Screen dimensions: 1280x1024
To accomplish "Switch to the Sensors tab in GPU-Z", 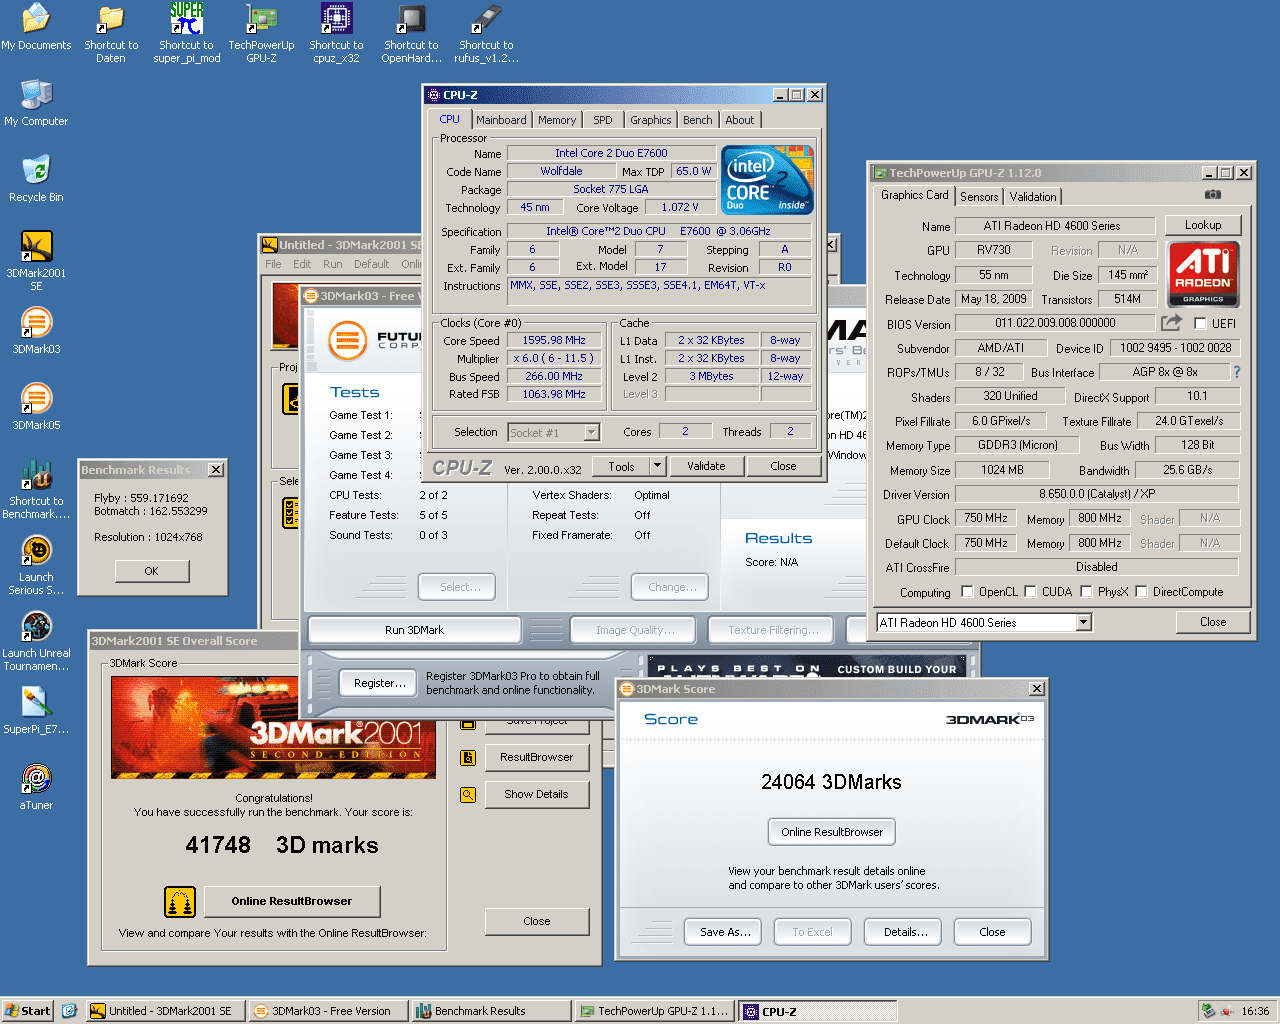I will click(979, 197).
